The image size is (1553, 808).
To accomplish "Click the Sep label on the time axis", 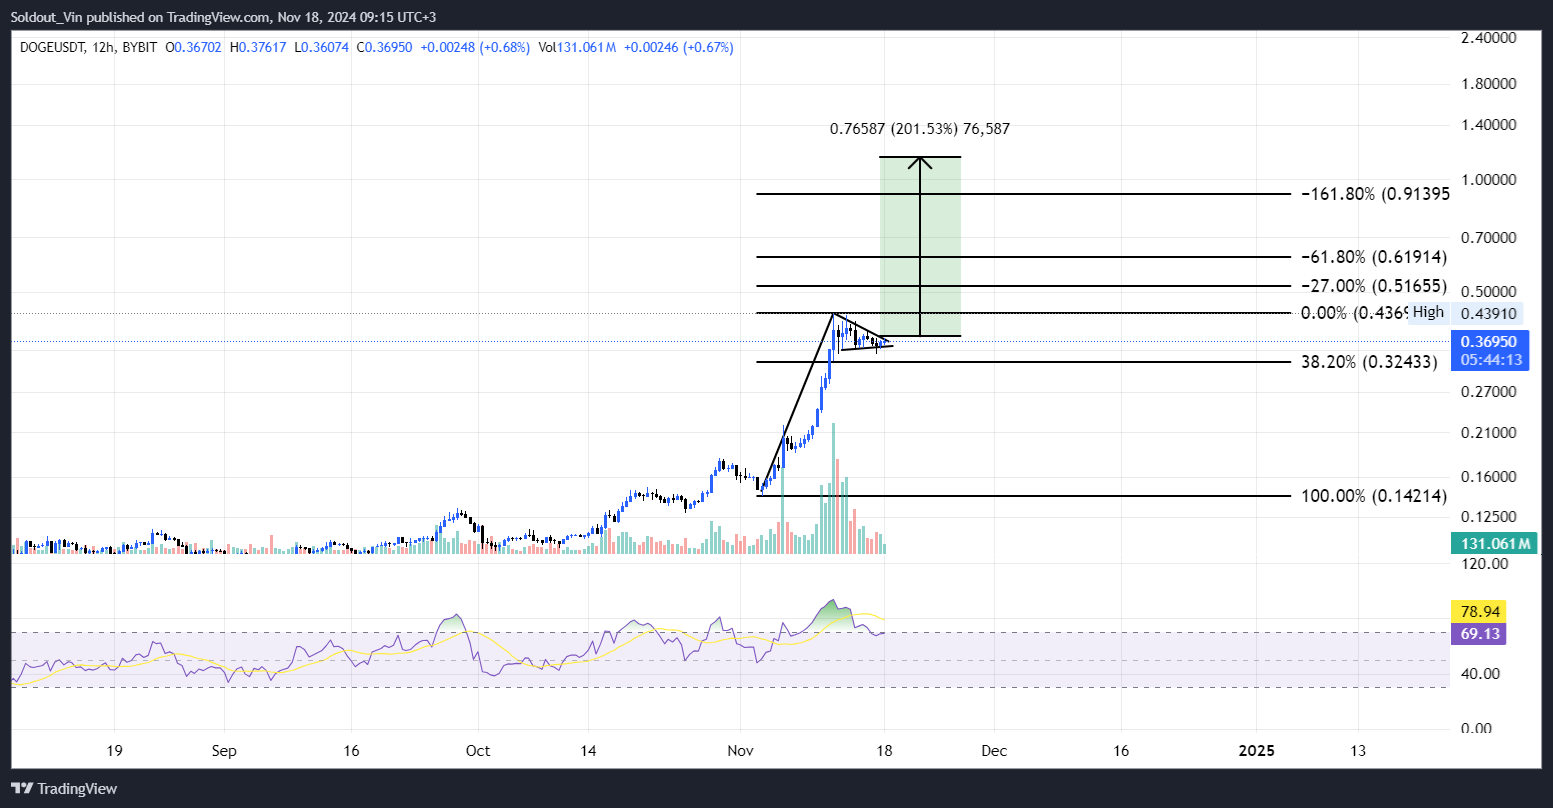I will click(x=224, y=750).
